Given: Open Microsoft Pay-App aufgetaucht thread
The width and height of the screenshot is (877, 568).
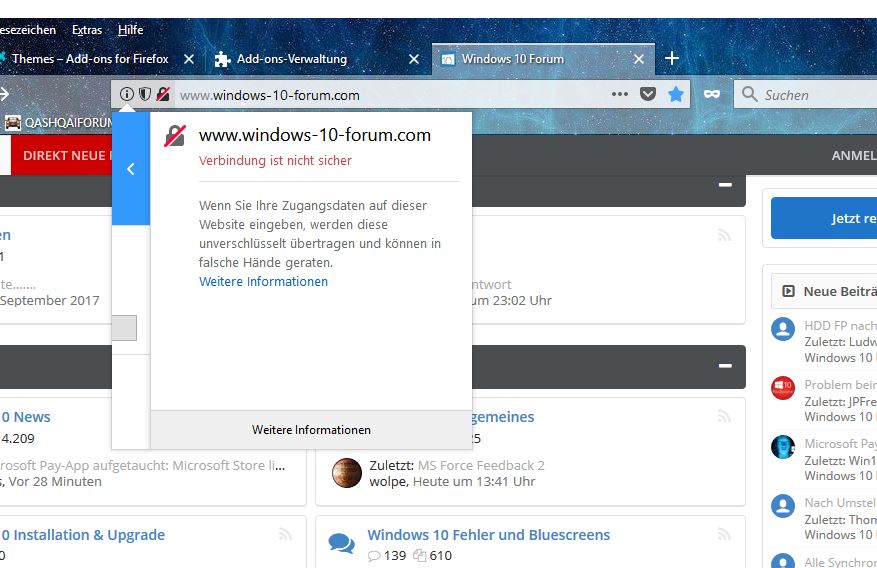Looking at the screenshot, I should click(x=143, y=465).
